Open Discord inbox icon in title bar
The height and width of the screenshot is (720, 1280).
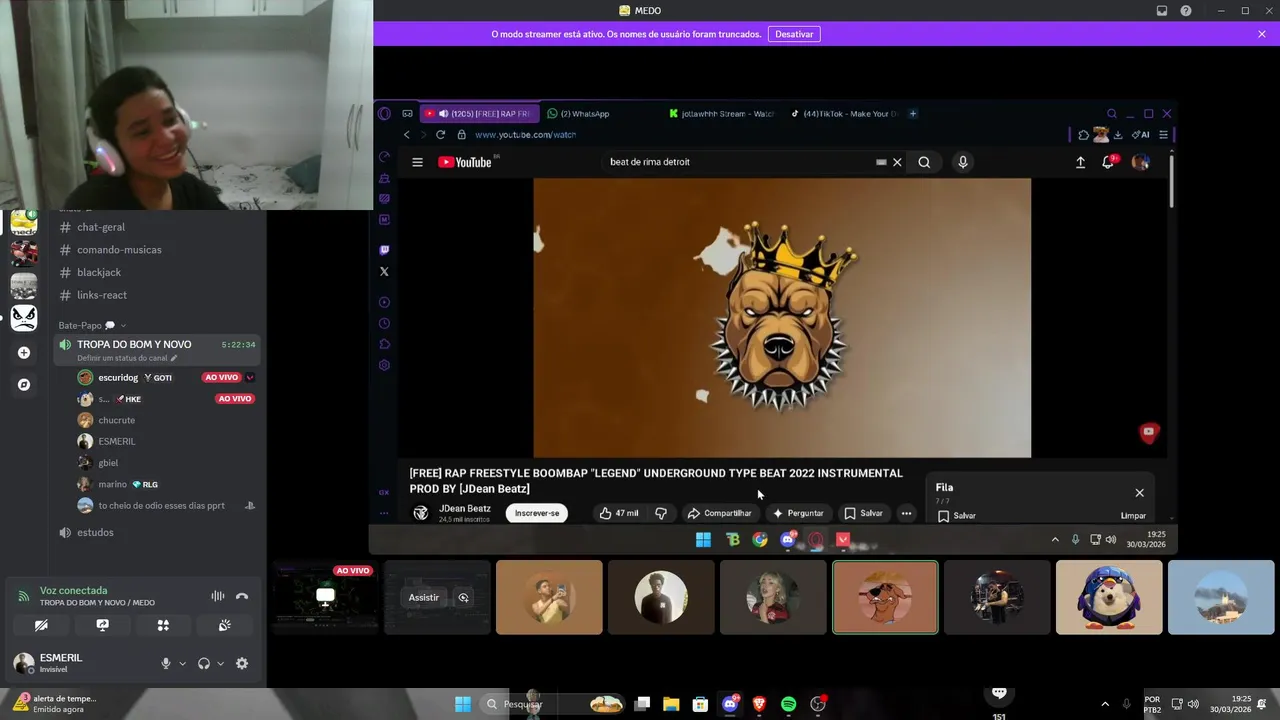point(1162,11)
